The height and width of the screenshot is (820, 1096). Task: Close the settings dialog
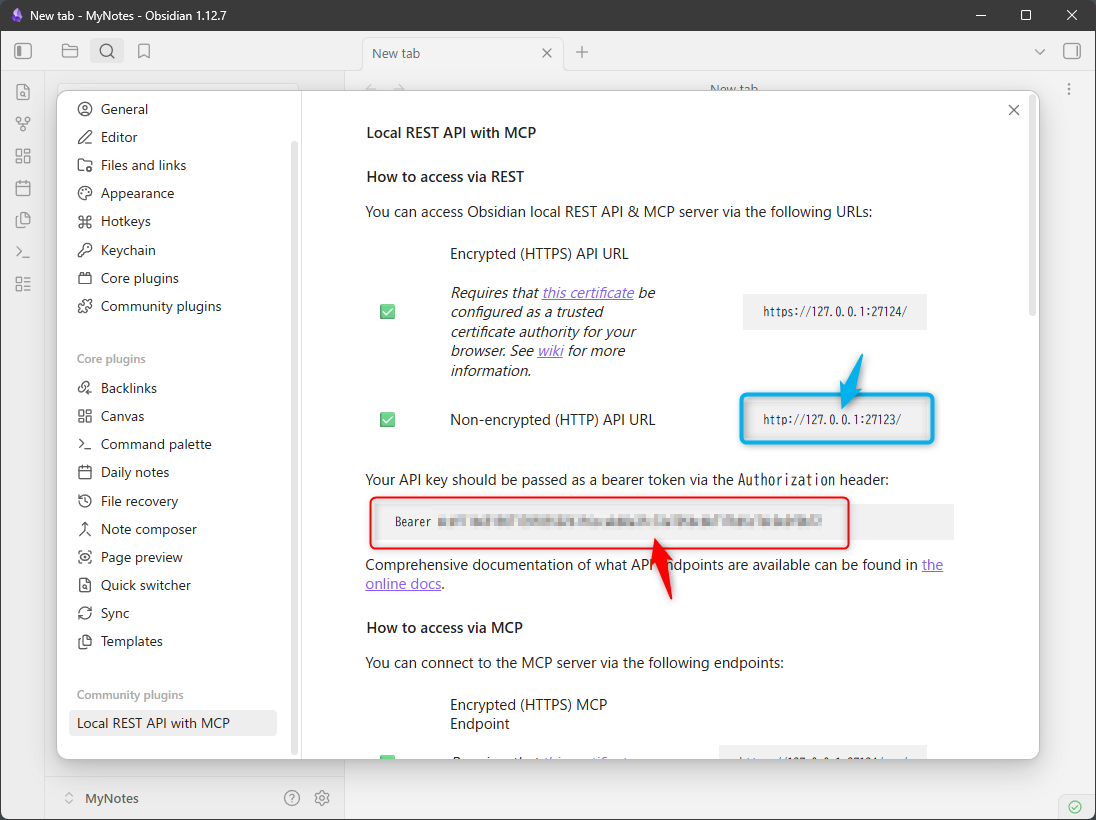coord(1014,110)
